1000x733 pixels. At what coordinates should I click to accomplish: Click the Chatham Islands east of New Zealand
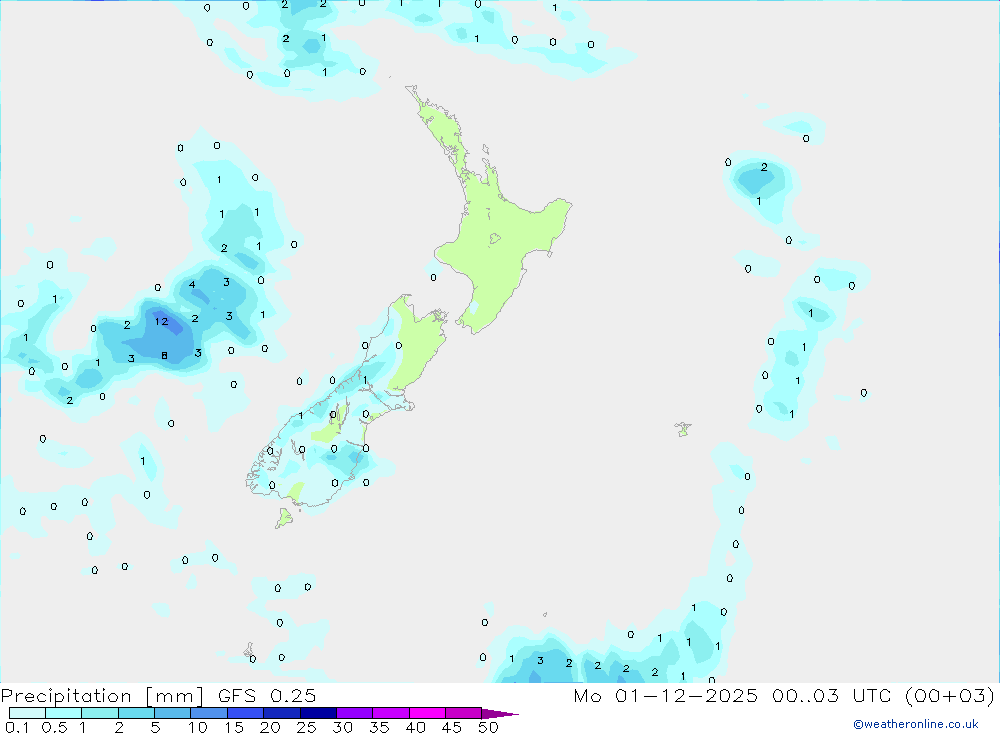[x=684, y=429]
